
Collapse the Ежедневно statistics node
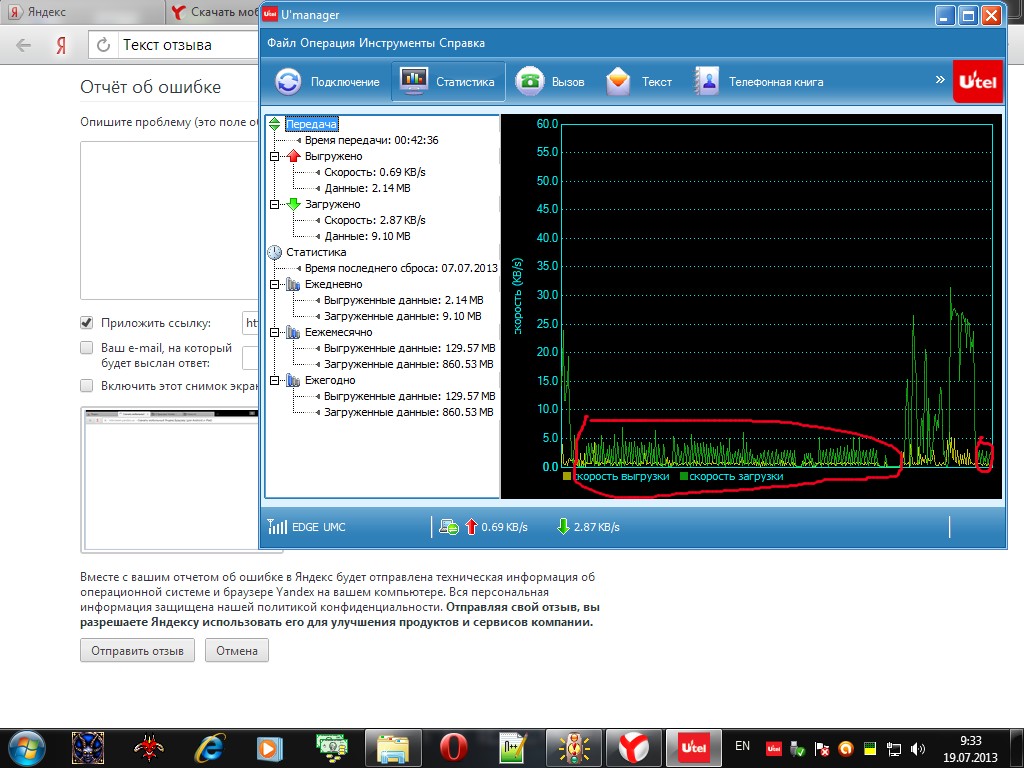(x=275, y=285)
